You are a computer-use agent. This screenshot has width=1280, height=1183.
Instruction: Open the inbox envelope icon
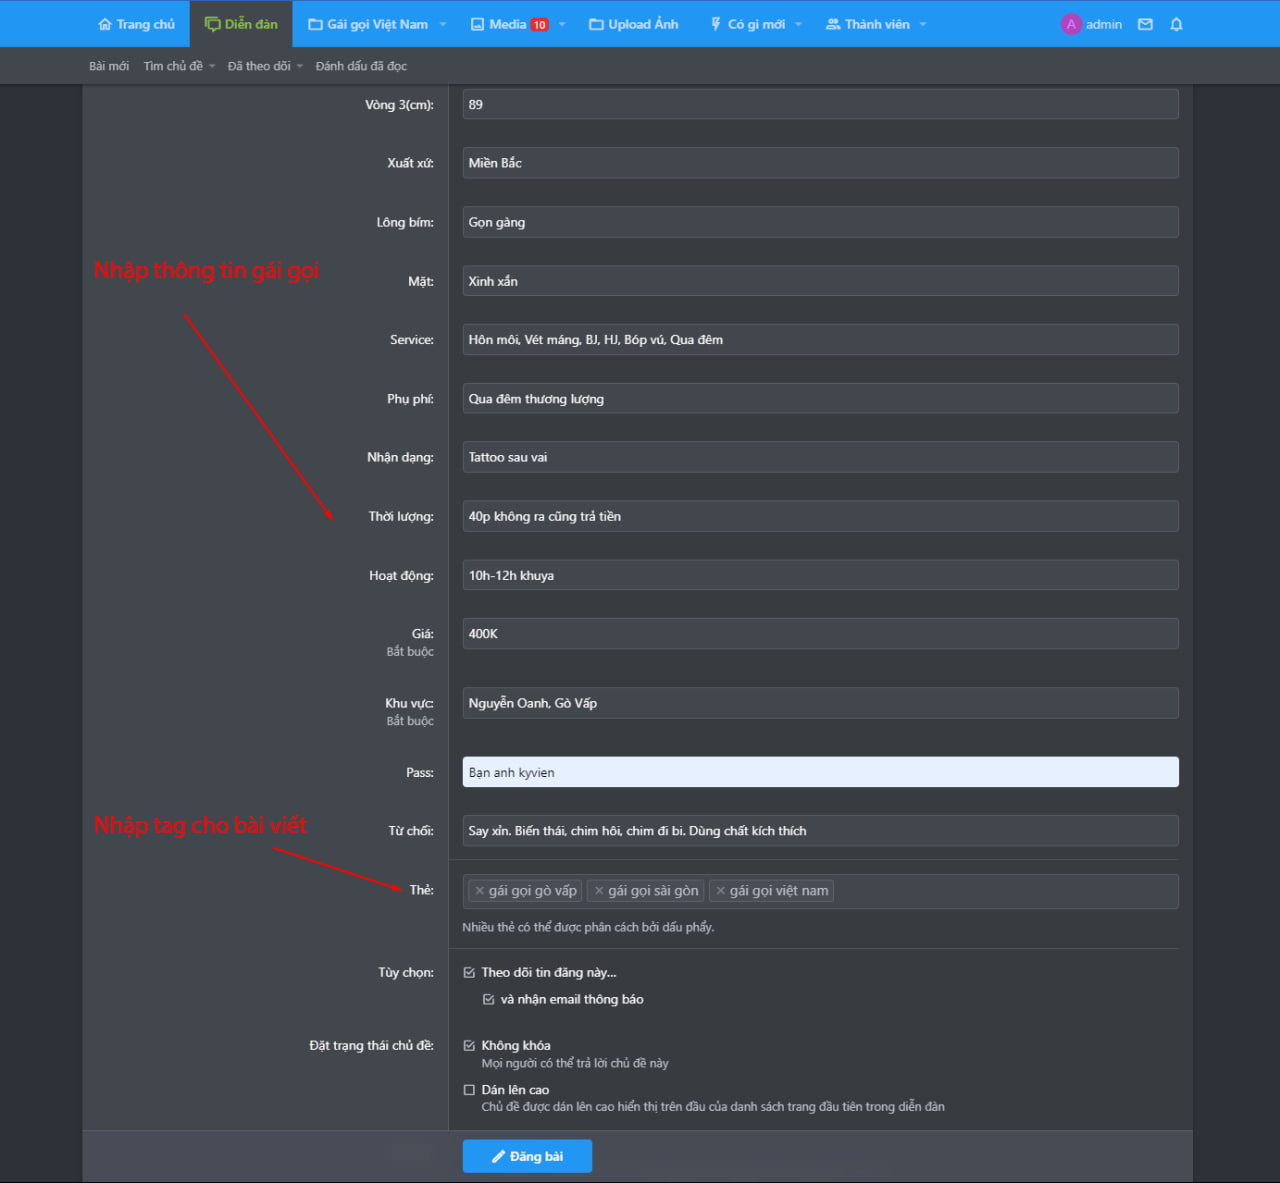[1145, 24]
